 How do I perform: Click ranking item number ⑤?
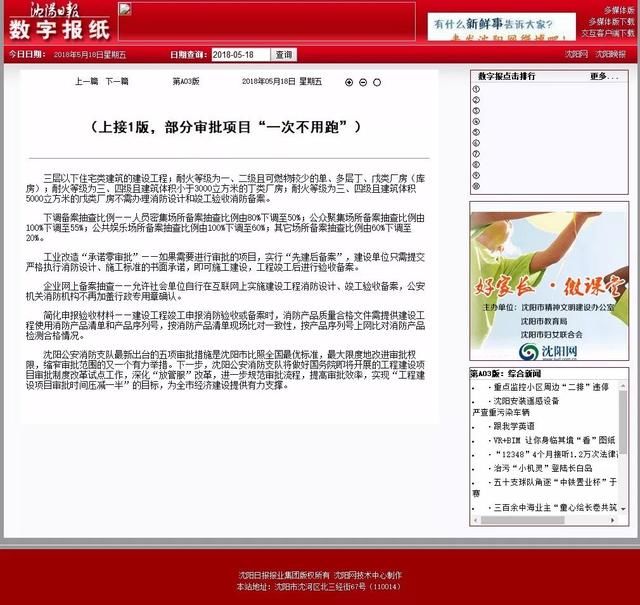[476, 132]
